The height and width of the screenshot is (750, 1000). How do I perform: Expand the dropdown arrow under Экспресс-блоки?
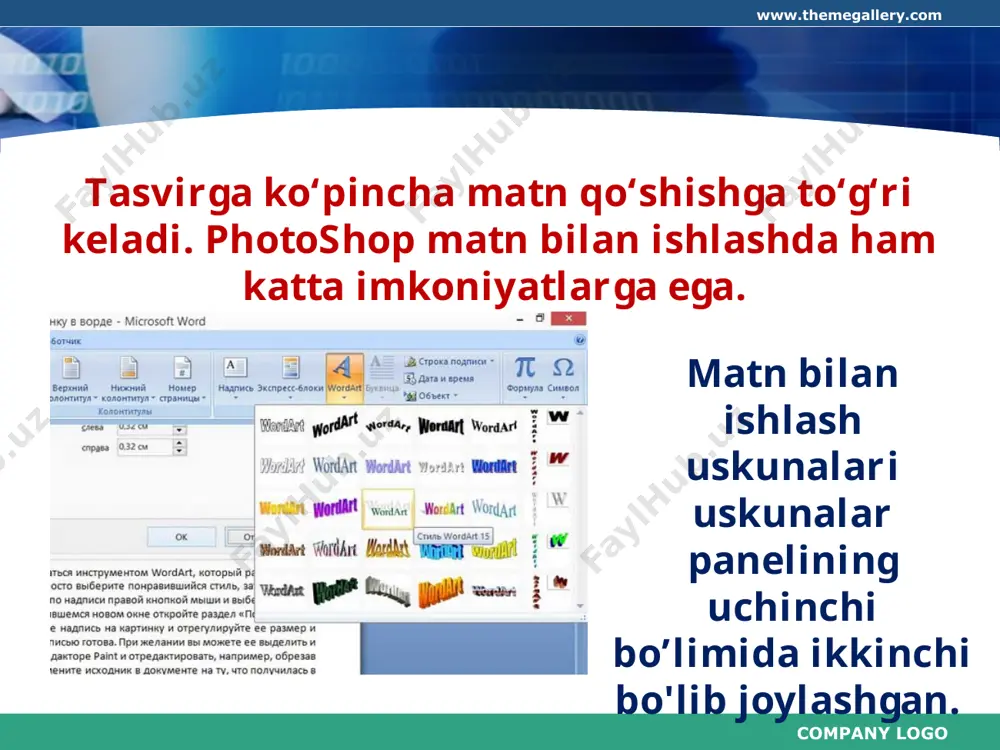point(290,398)
